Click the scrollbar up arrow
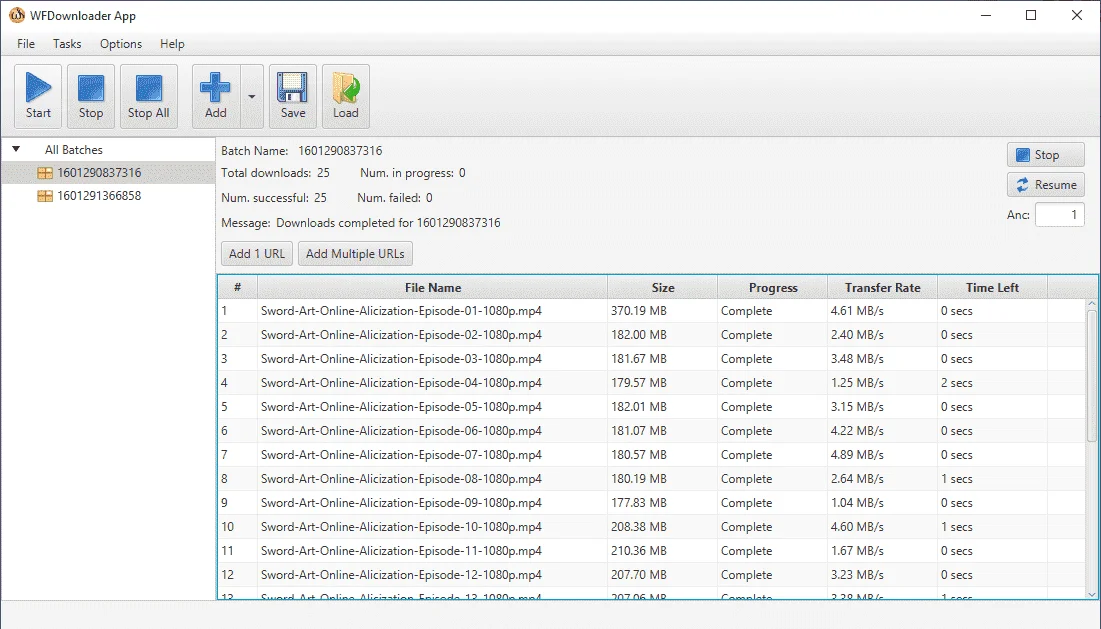Viewport: 1101px width, 629px height. click(x=1091, y=304)
